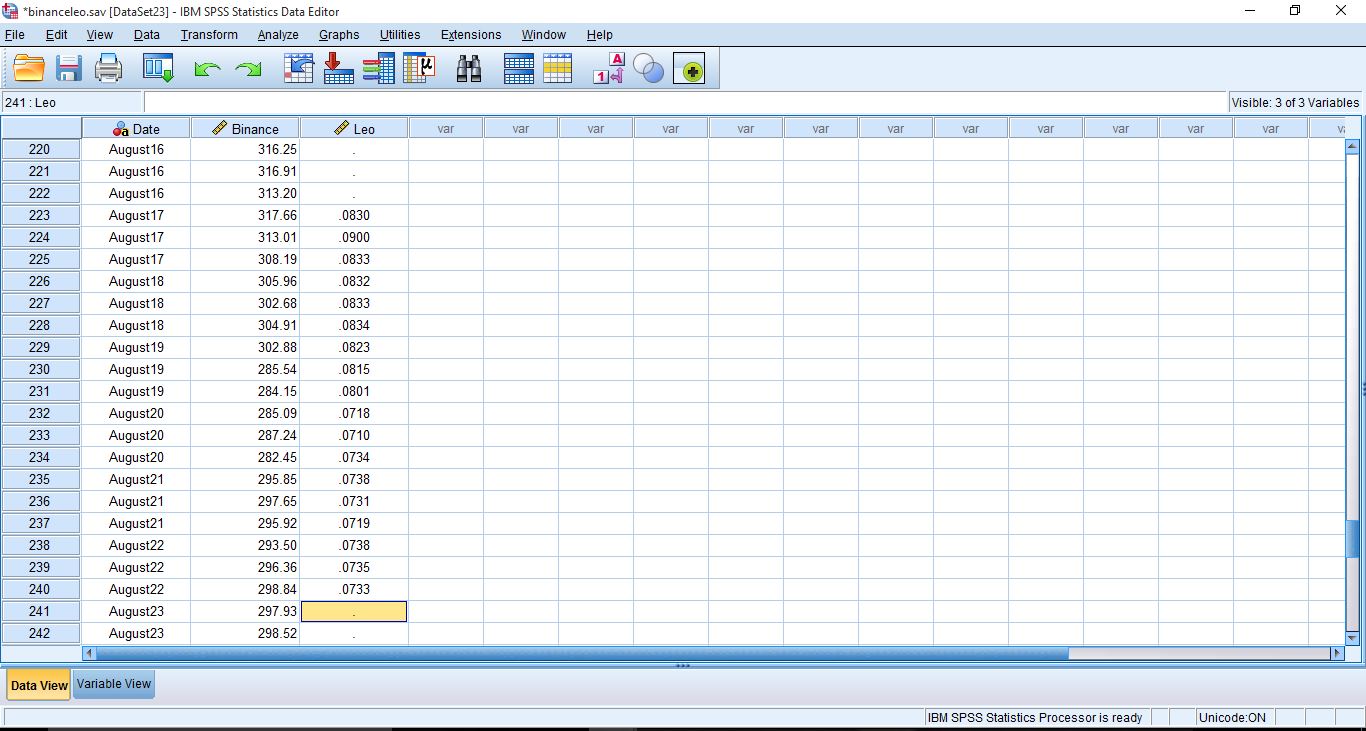This screenshot has width=1366, height=731.
Task: Select row header 241
Action: point(40,611)
